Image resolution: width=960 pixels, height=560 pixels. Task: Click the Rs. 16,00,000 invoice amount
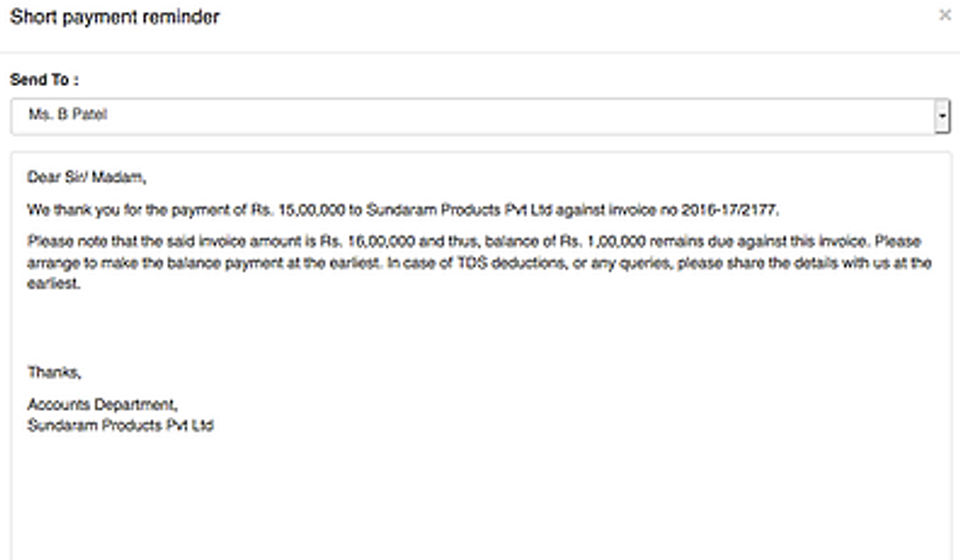[x=367, y=241]
